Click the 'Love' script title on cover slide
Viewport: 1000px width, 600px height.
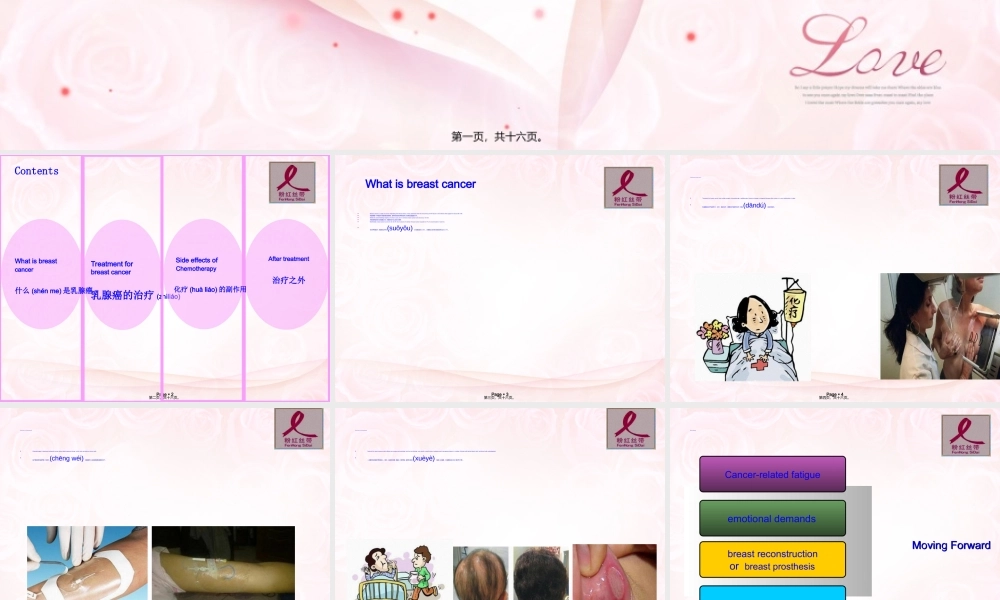(866, 52)
